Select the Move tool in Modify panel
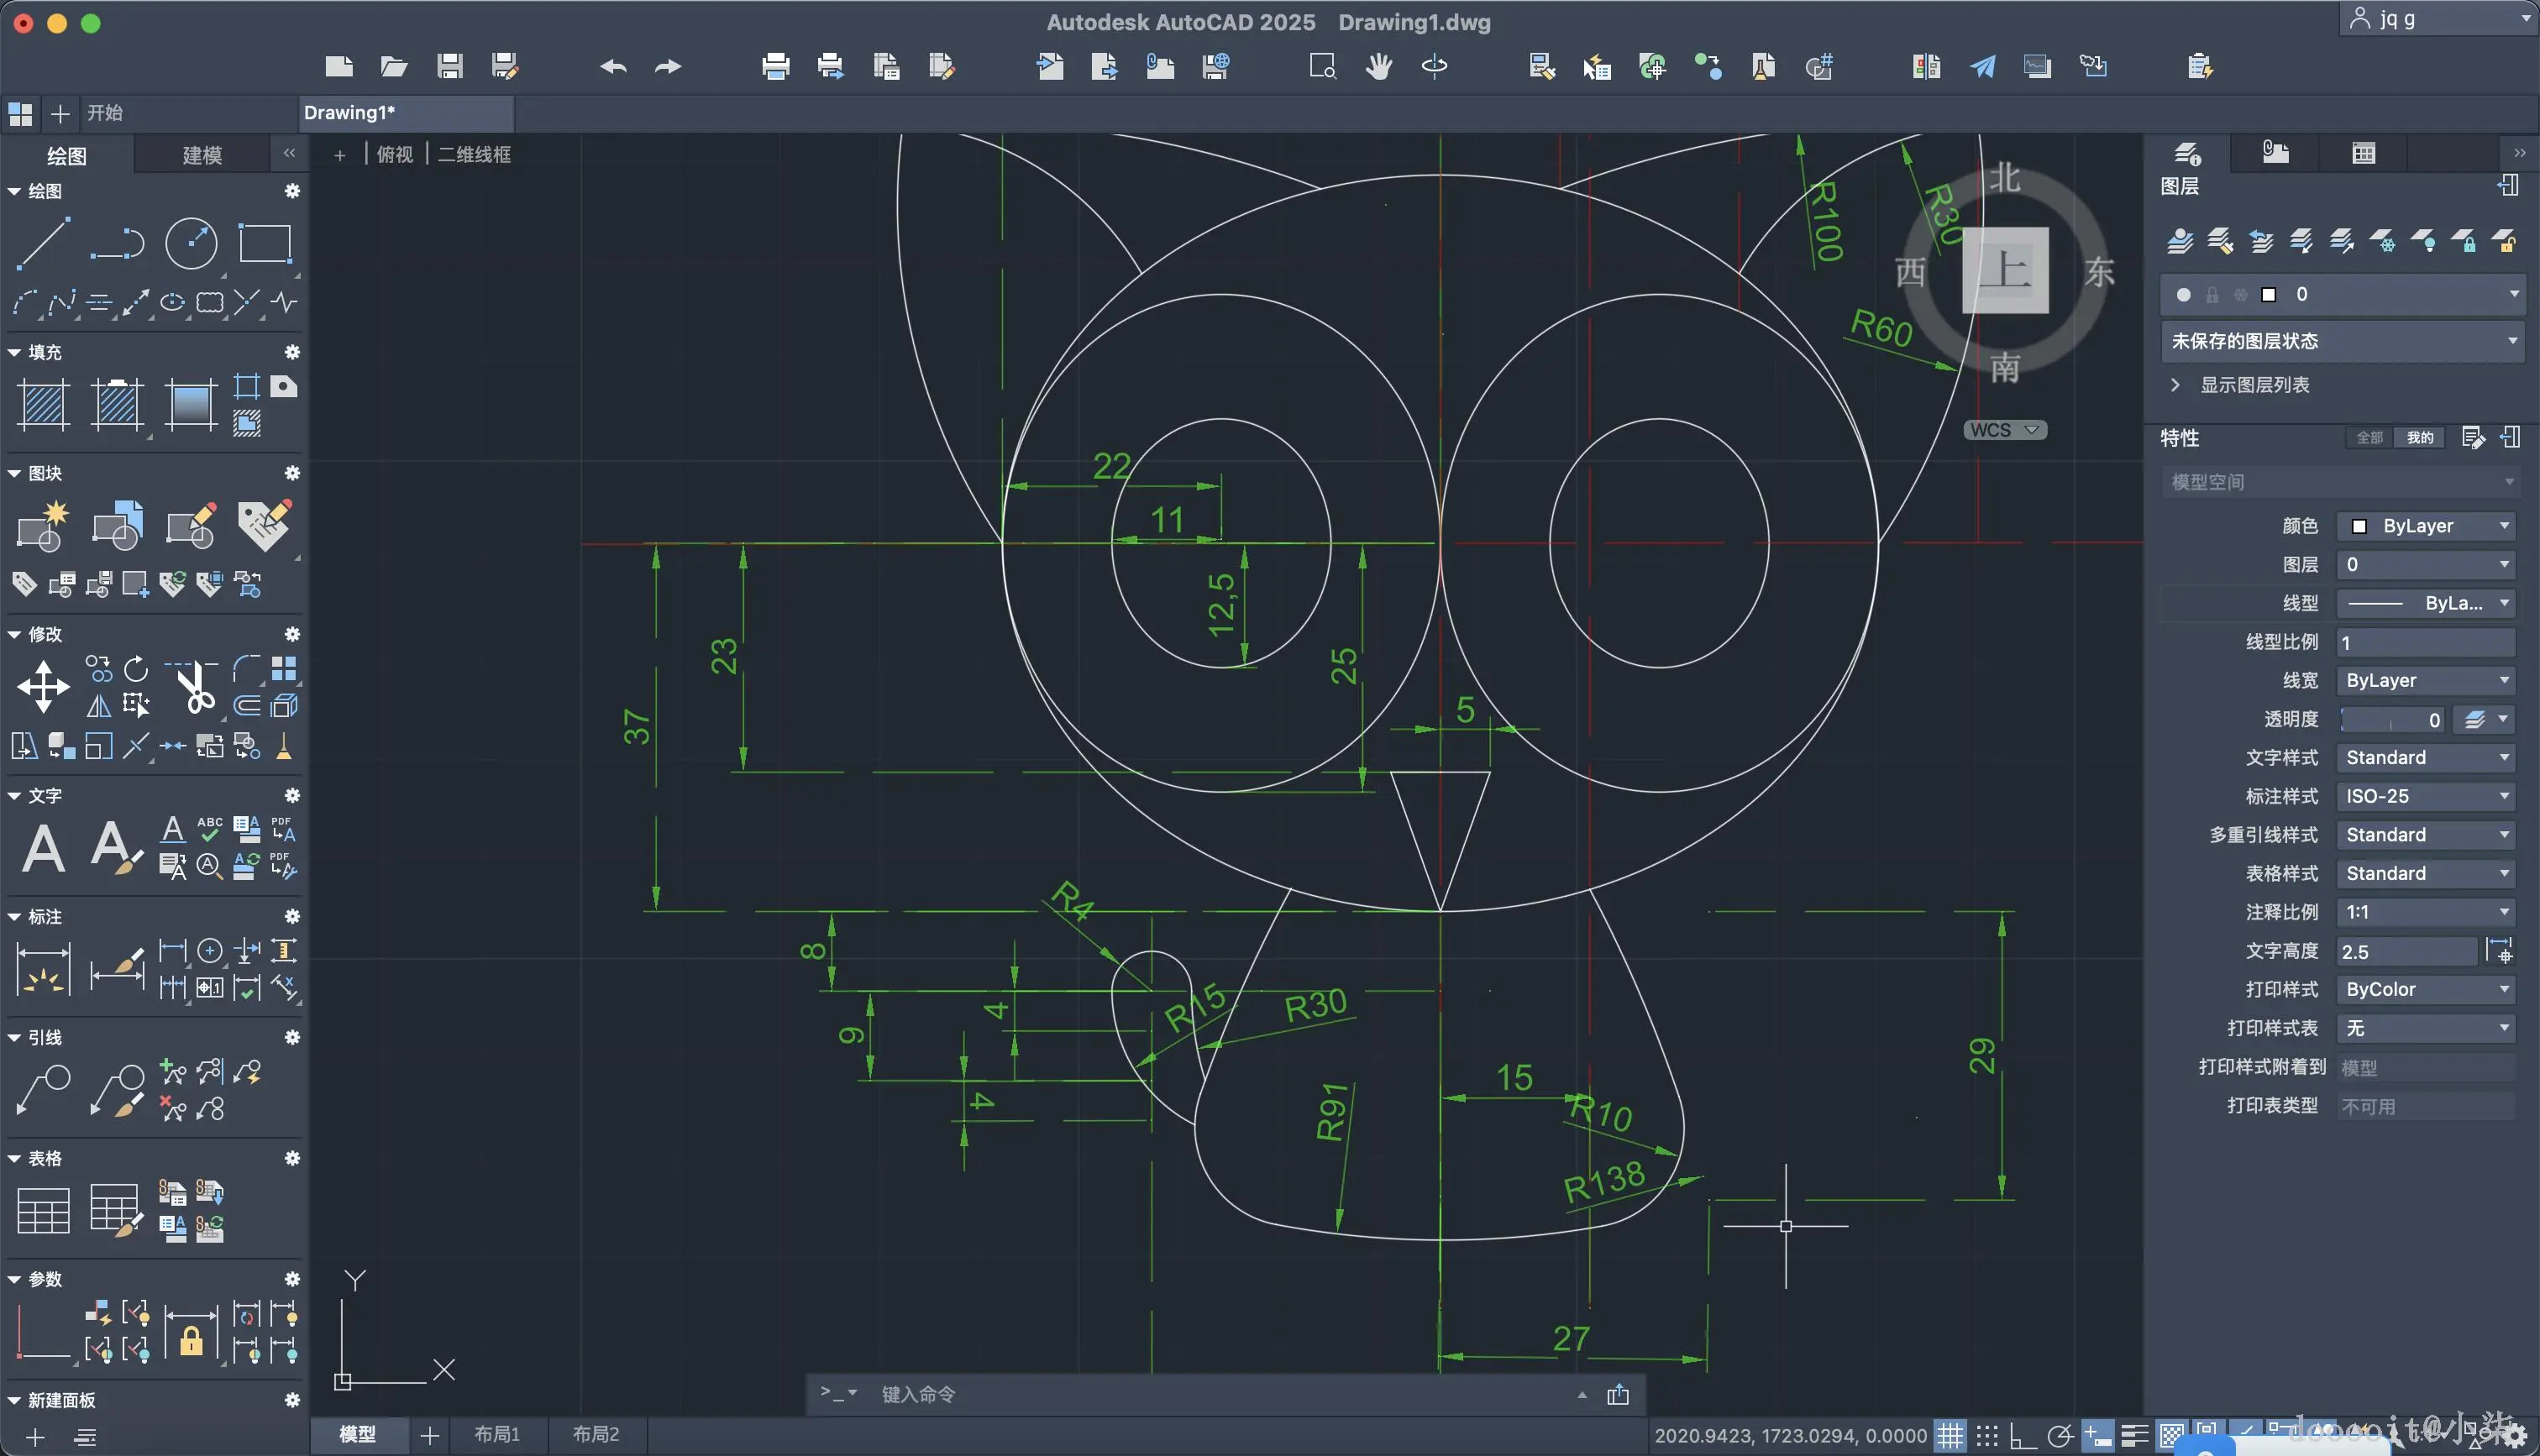 (x=43, y=686)
